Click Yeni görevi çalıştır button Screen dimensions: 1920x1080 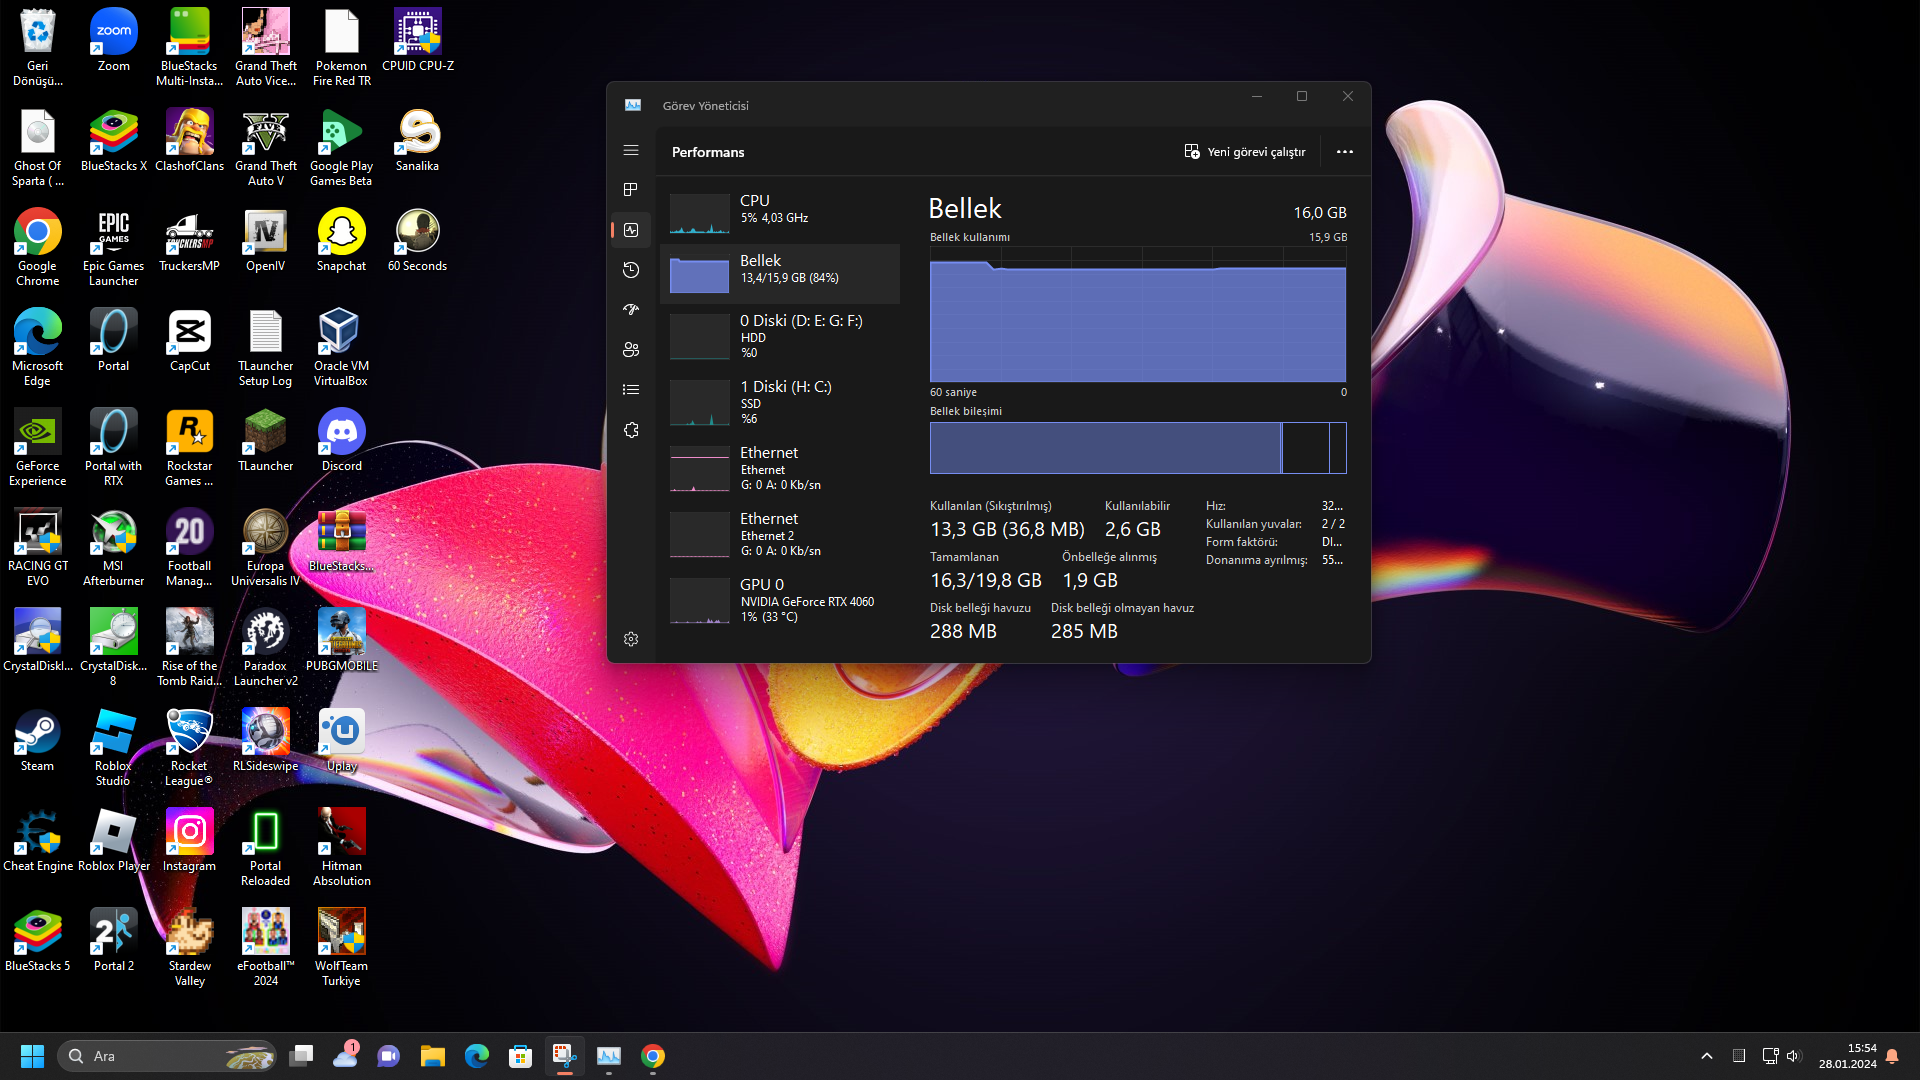click(x=1245, y=152)
